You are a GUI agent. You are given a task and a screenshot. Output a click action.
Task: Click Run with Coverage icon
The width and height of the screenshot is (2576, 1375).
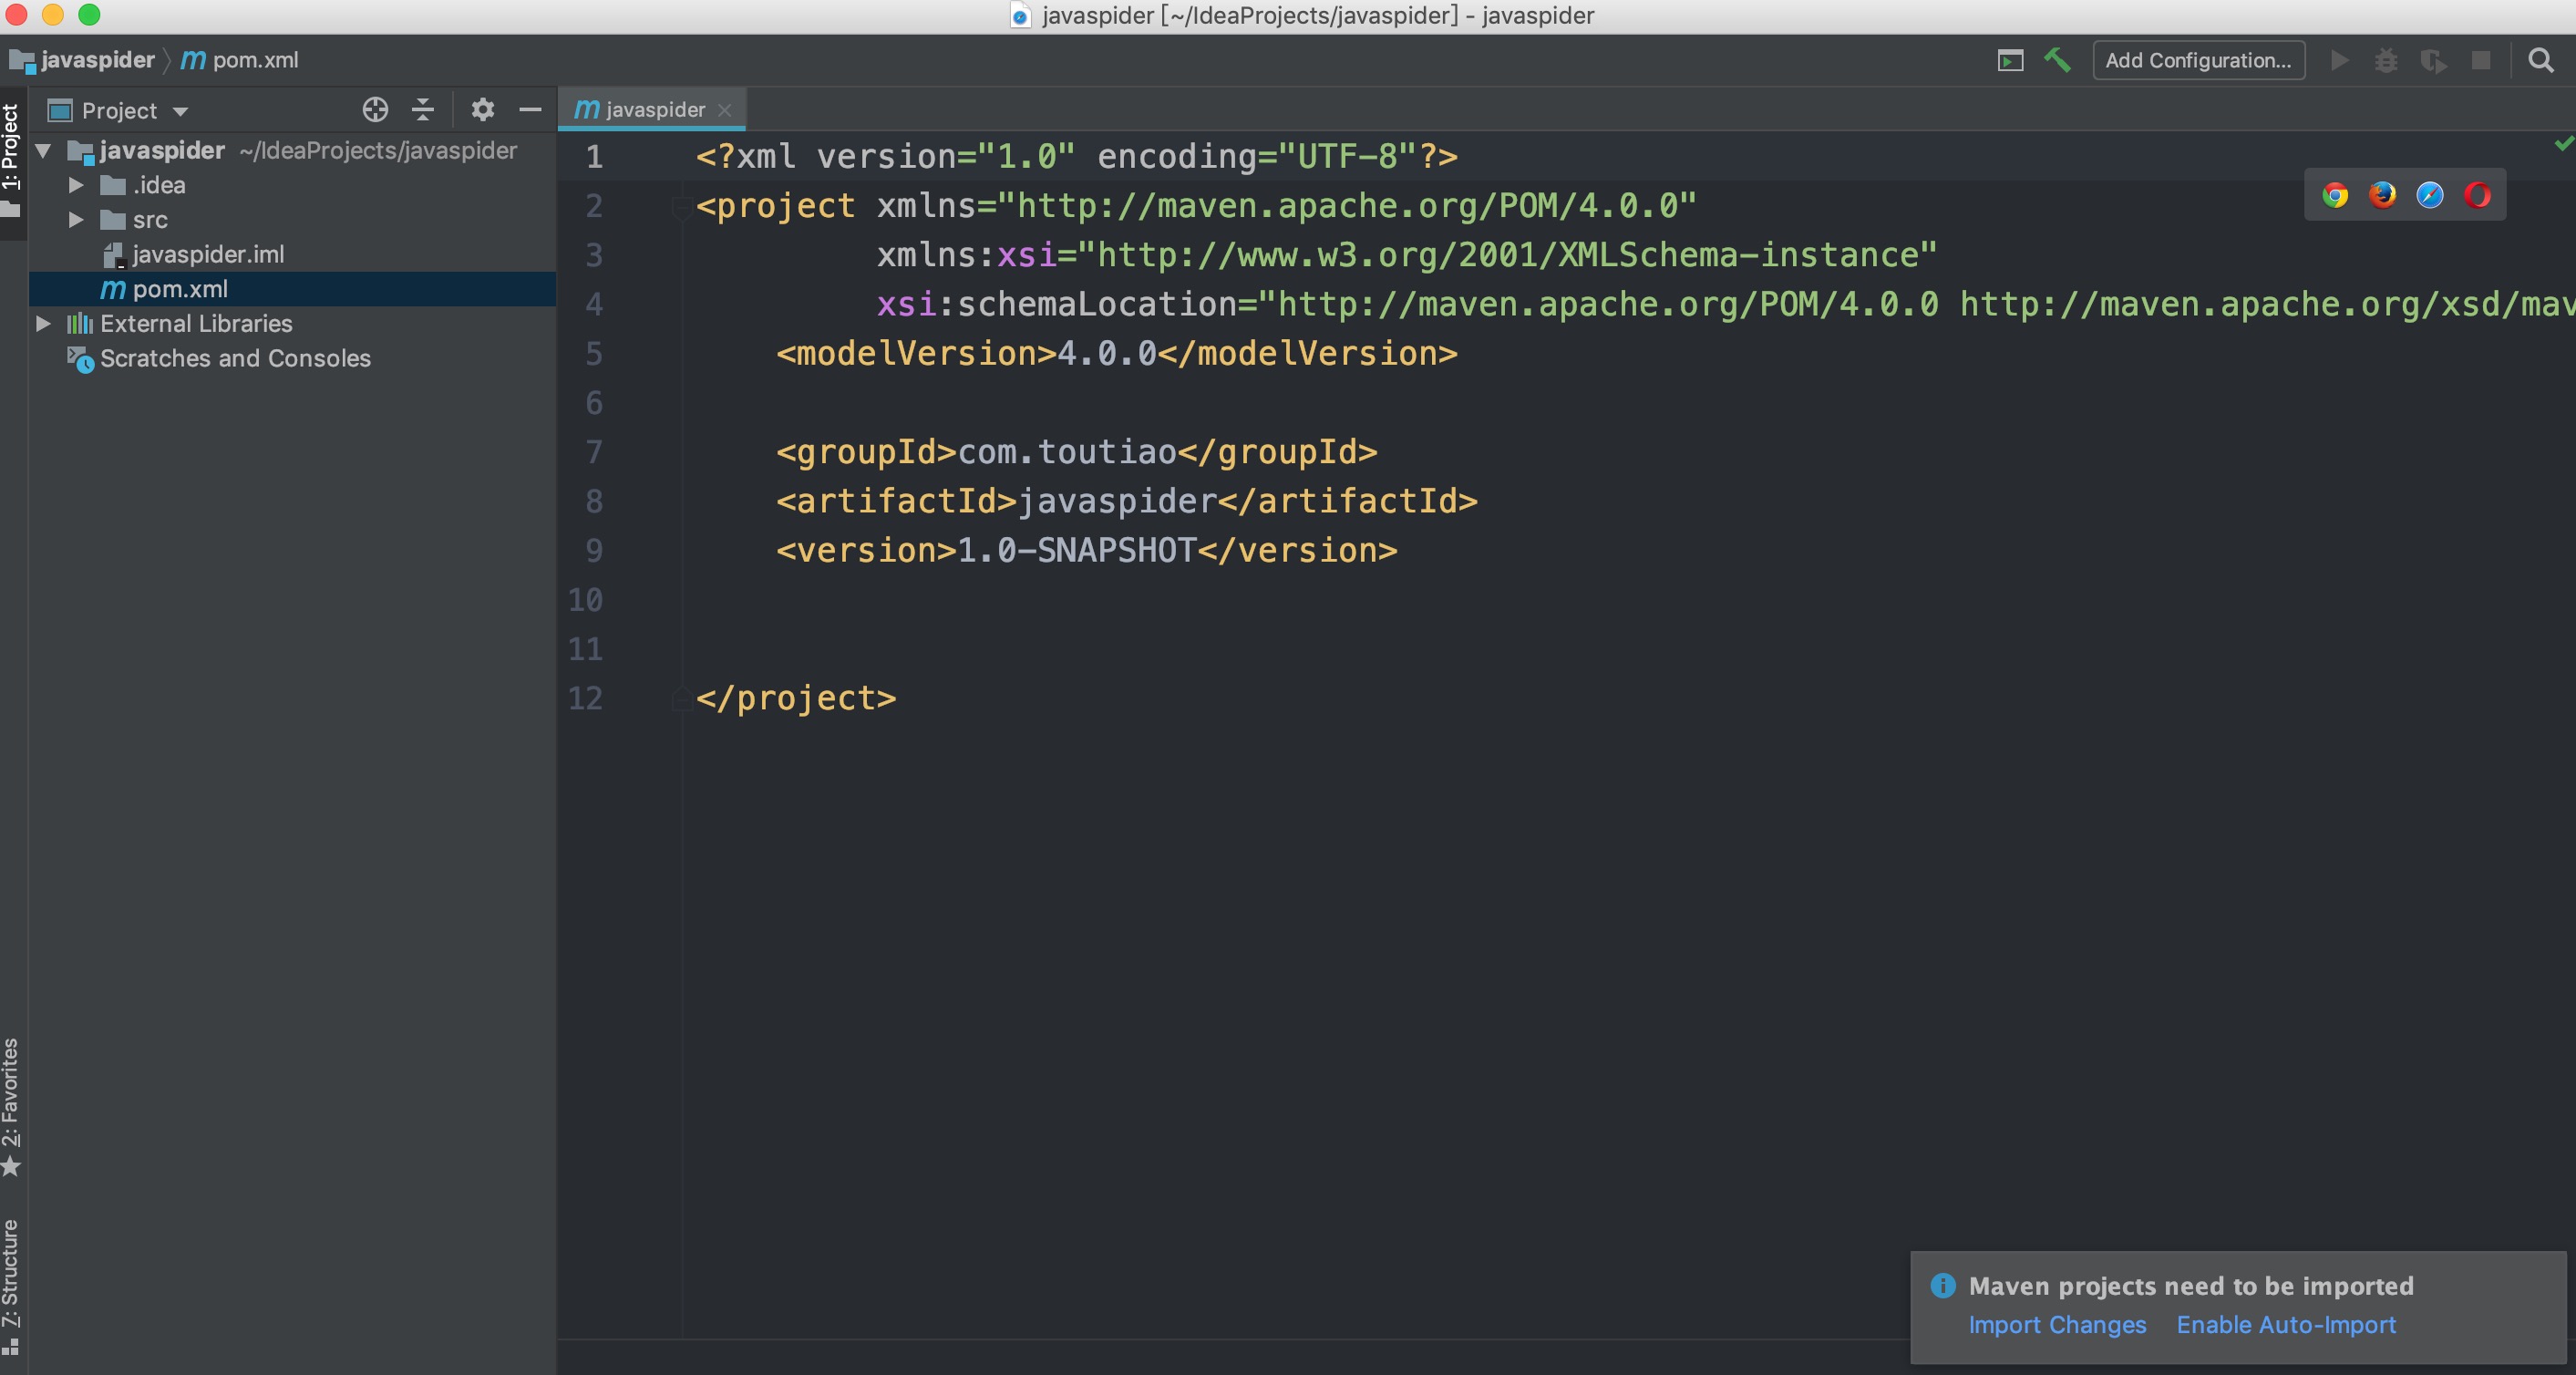pos(2433,61)
